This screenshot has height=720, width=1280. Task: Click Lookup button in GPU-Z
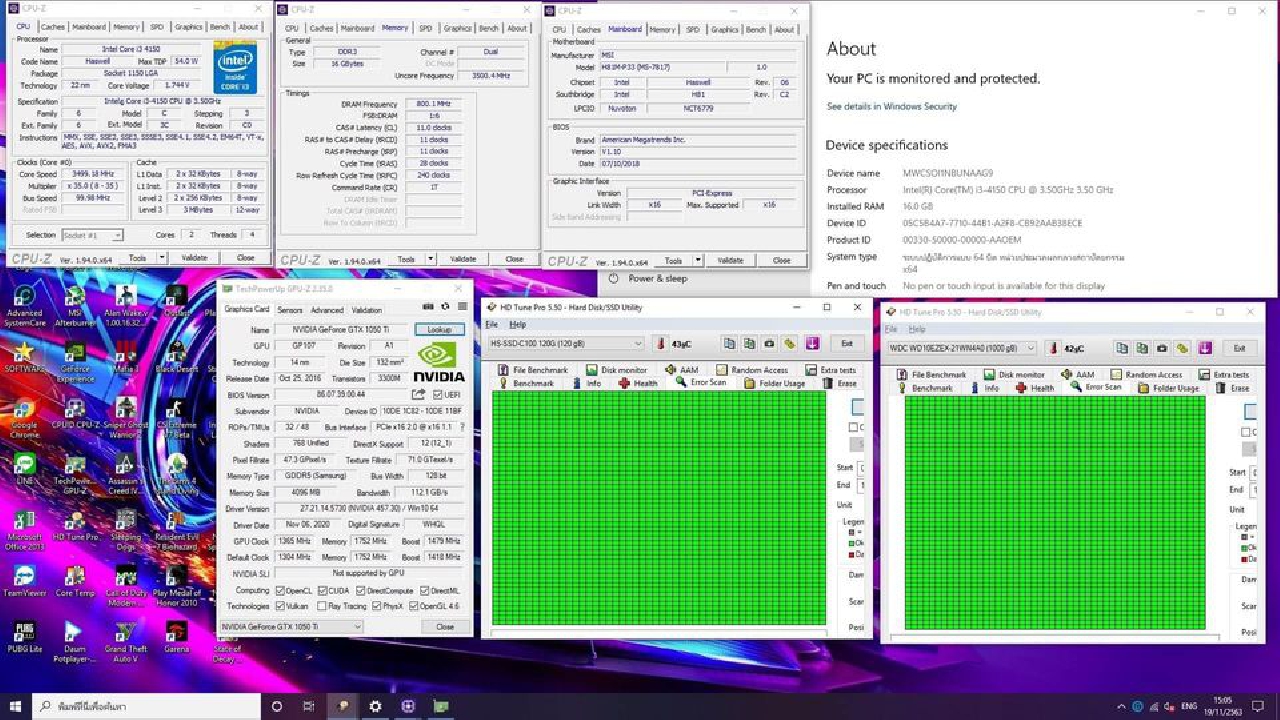pos(440,329)
